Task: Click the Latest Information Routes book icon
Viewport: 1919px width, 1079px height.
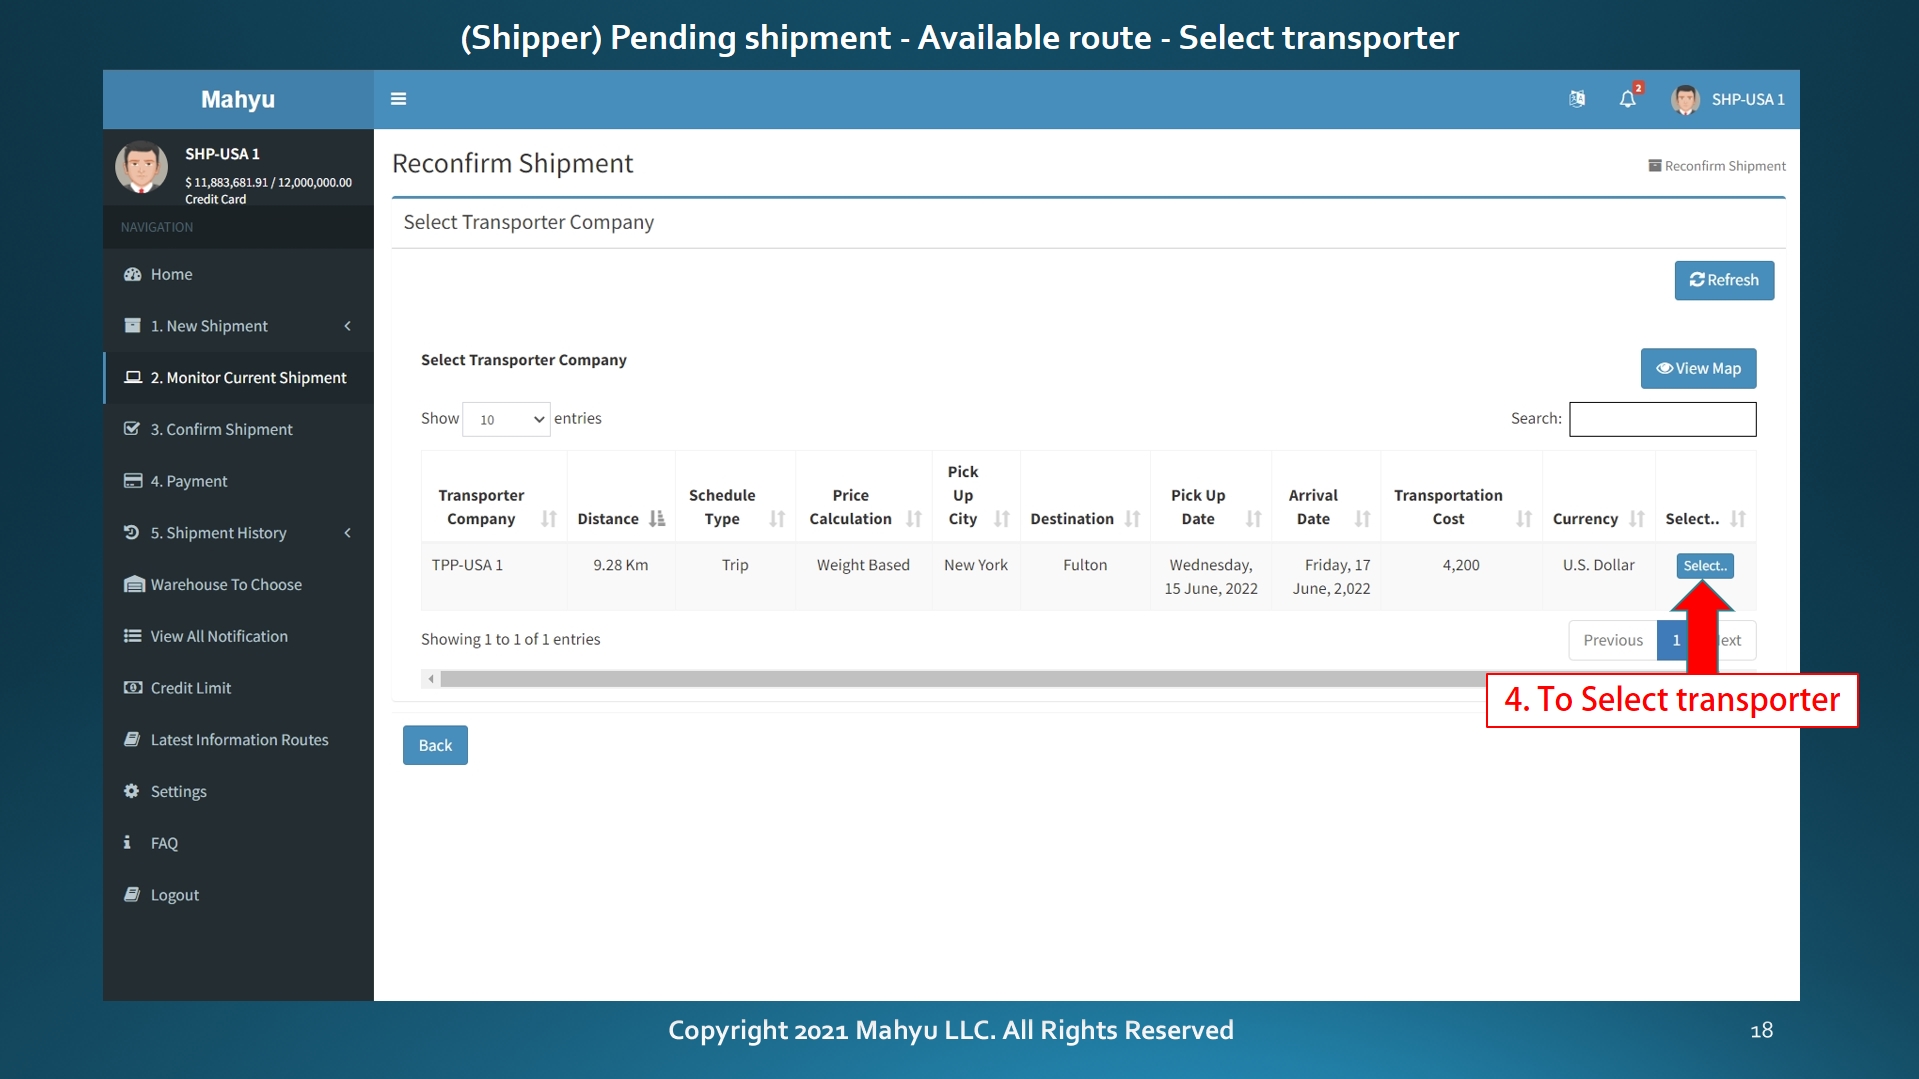Action: click(x=132, y=740)
